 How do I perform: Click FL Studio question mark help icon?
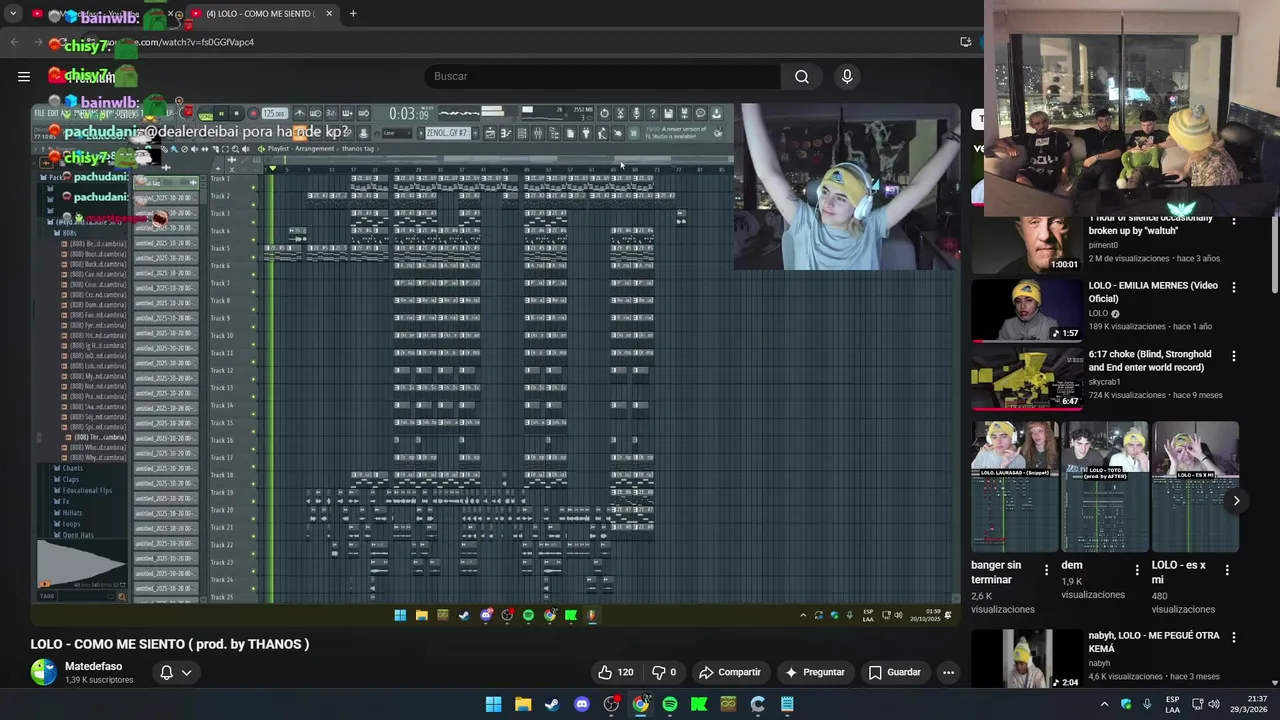[x=652, y=113]
